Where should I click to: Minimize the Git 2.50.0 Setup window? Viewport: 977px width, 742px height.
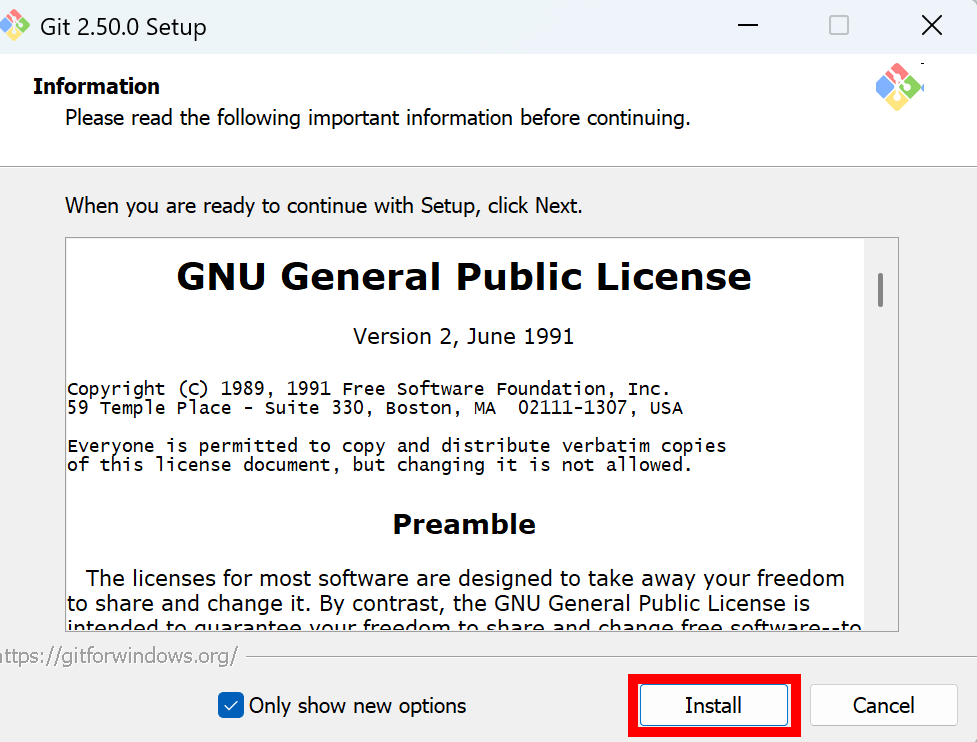coord(748,26)
